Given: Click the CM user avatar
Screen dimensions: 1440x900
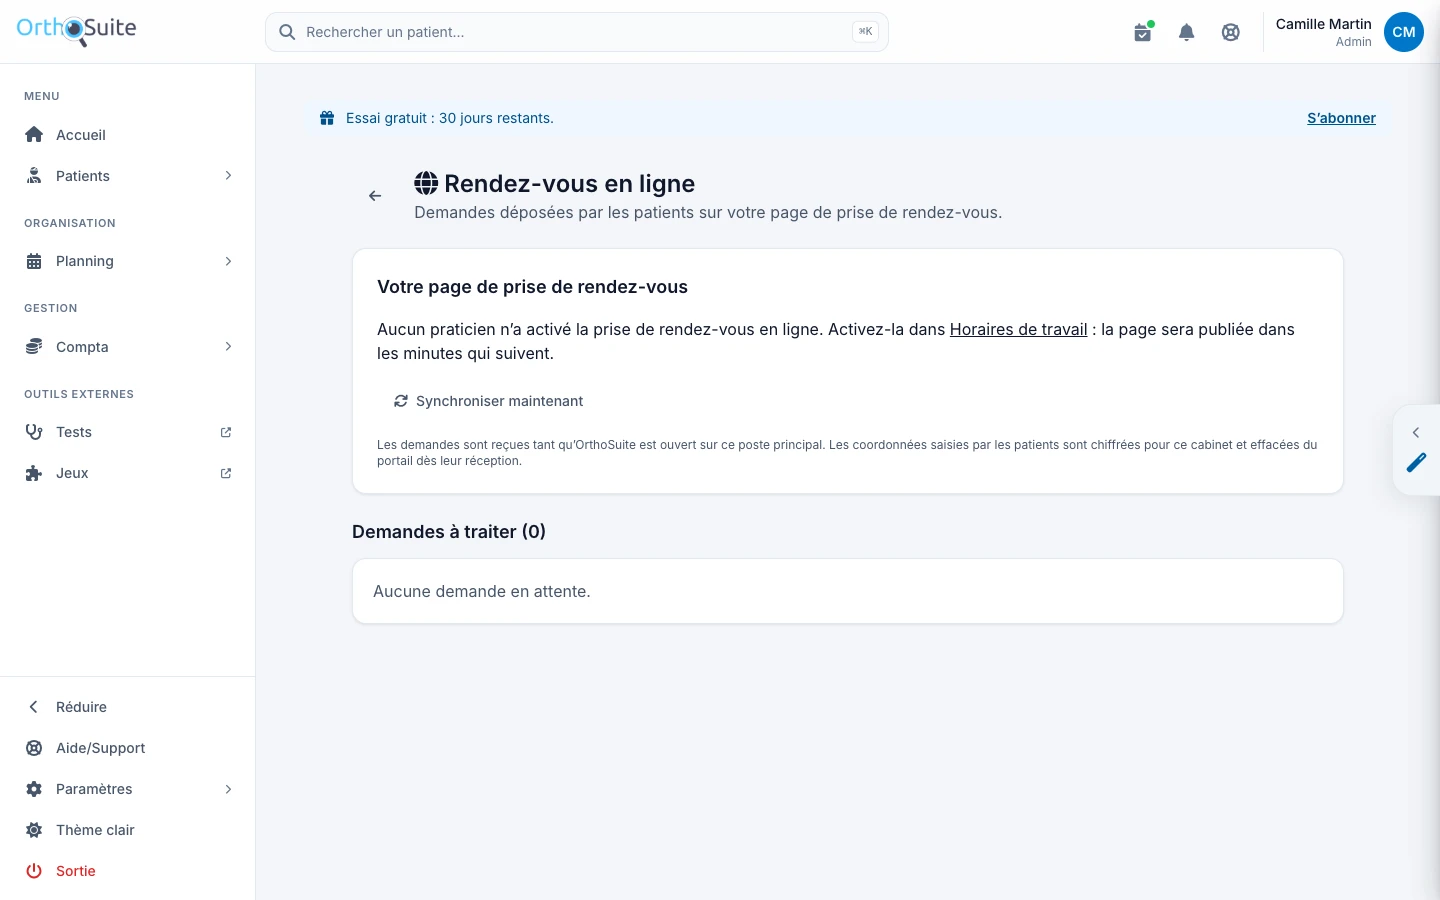Looking at the screenshot, I should (x=1404, y=32).
